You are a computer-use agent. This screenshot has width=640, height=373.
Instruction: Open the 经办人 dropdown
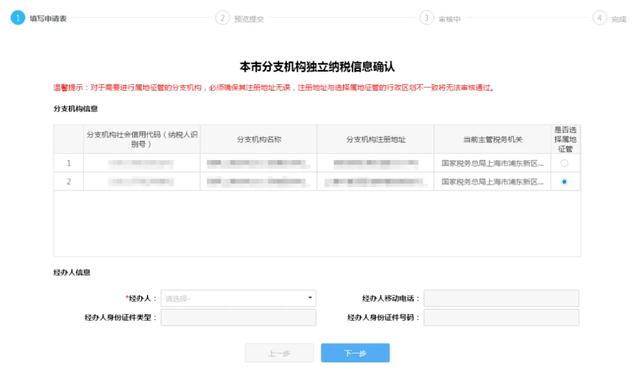[x=238, y=298]
